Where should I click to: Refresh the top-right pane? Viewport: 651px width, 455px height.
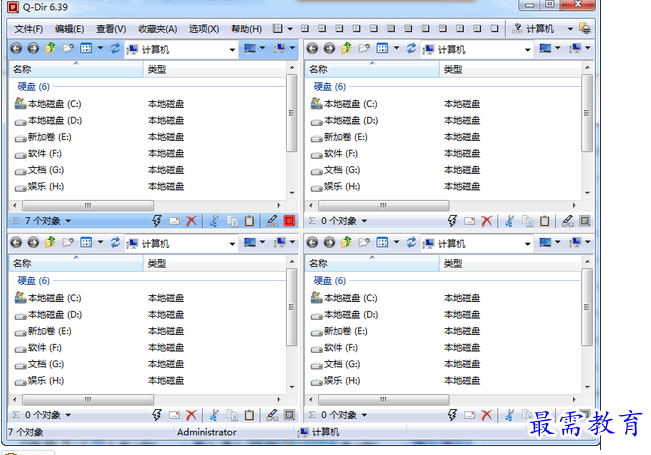coord(411,49)
